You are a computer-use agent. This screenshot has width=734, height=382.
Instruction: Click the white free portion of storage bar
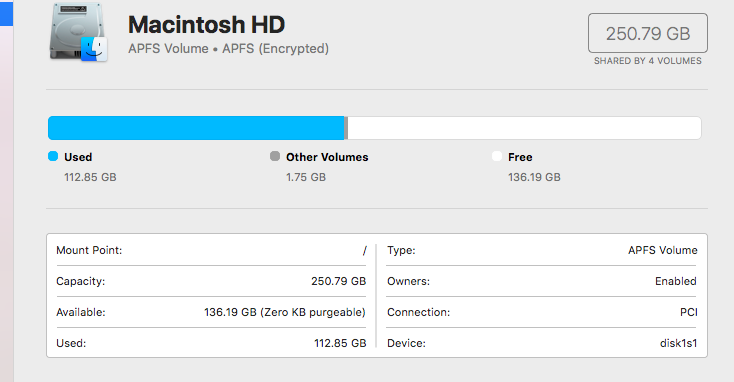tap(525, 128)
